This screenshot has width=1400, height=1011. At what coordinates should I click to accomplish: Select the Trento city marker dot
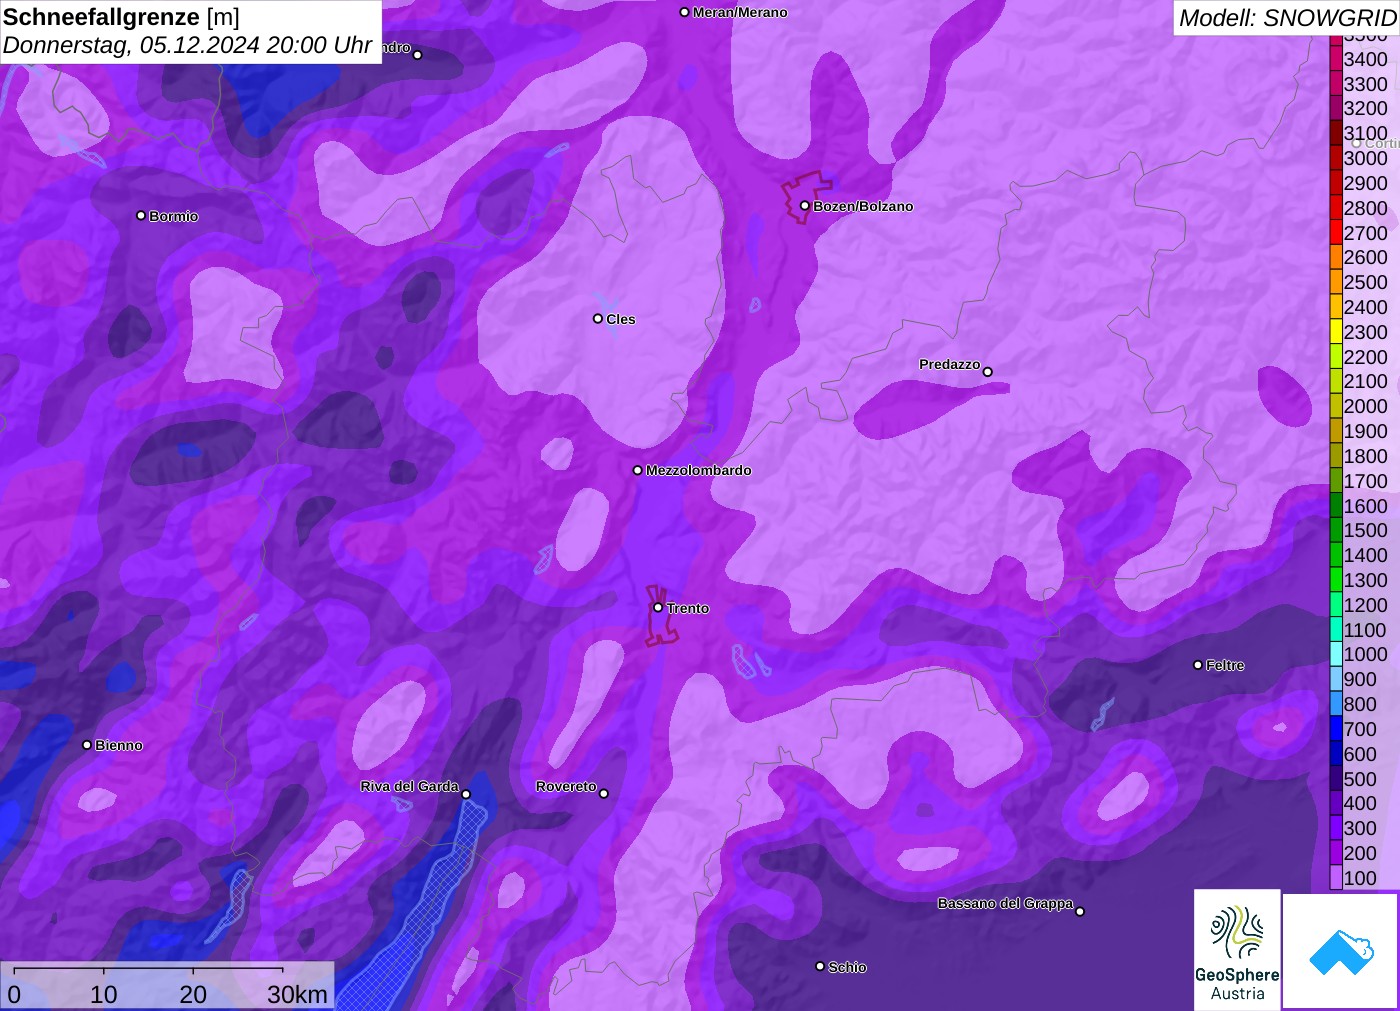(658, 608)
